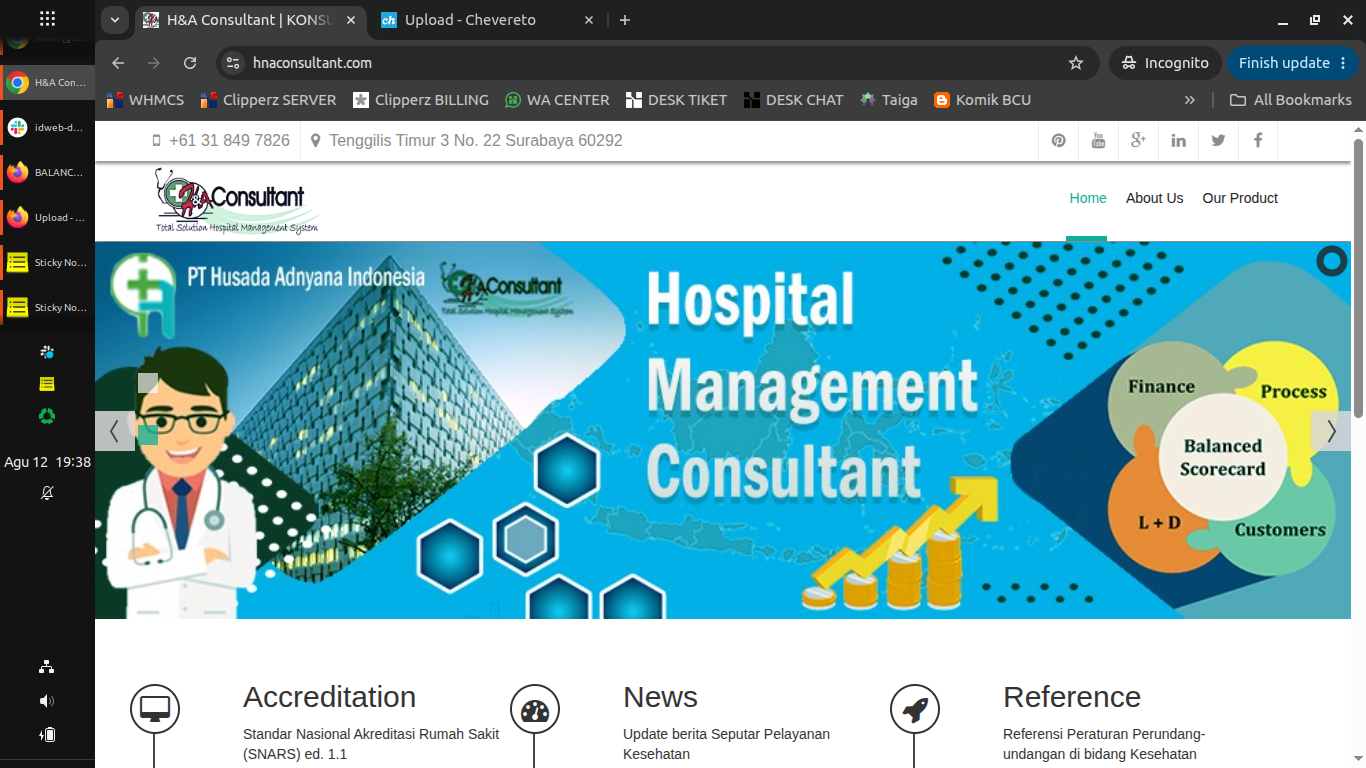Viewport: 1366px width, 768px height.
Task: Click the News heading
Action: pos(660,697)
